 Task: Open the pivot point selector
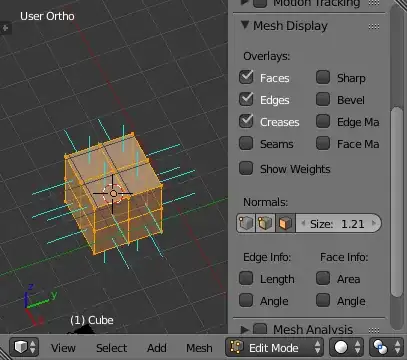click(386, 347)
